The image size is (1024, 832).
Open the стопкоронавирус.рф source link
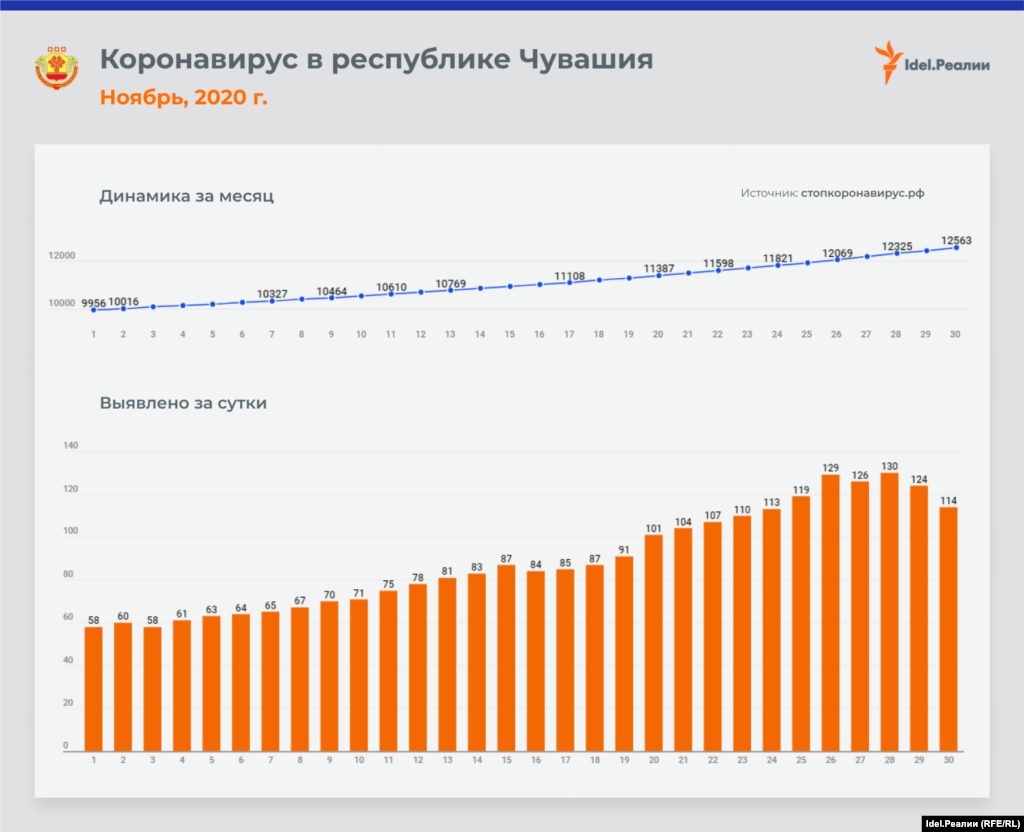(x=862, y=193)
